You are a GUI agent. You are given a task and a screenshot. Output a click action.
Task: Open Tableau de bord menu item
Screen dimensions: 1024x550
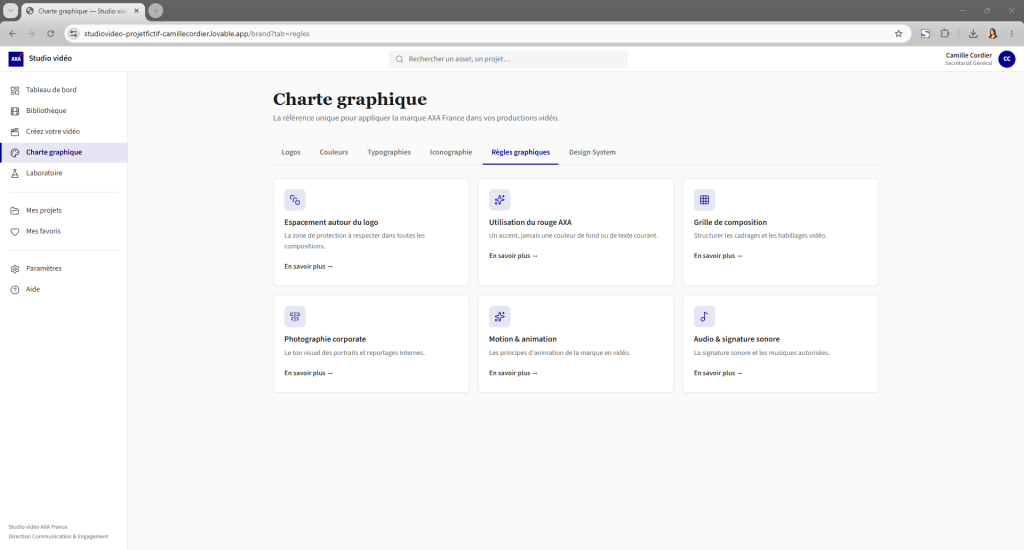[x=64, y=90]
